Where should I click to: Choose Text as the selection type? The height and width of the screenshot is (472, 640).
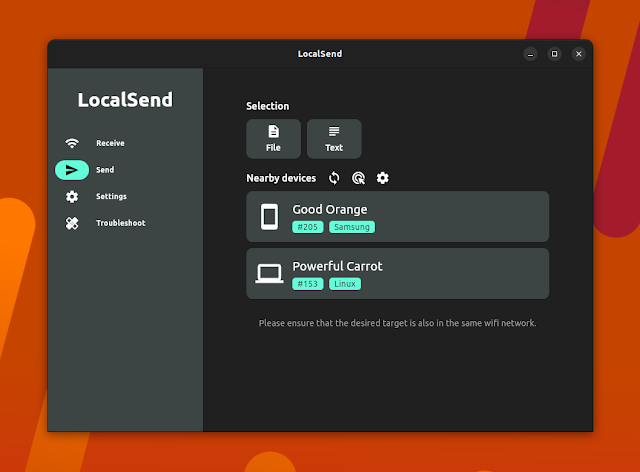click(334, 139)
